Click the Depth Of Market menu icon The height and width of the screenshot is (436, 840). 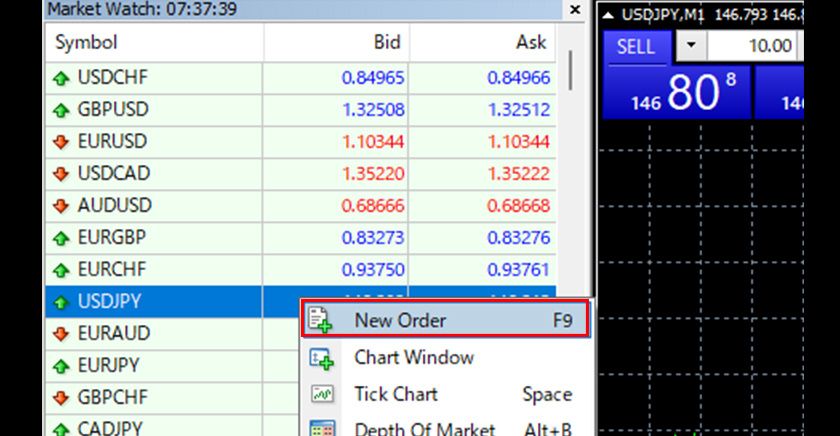pos(321,428)
